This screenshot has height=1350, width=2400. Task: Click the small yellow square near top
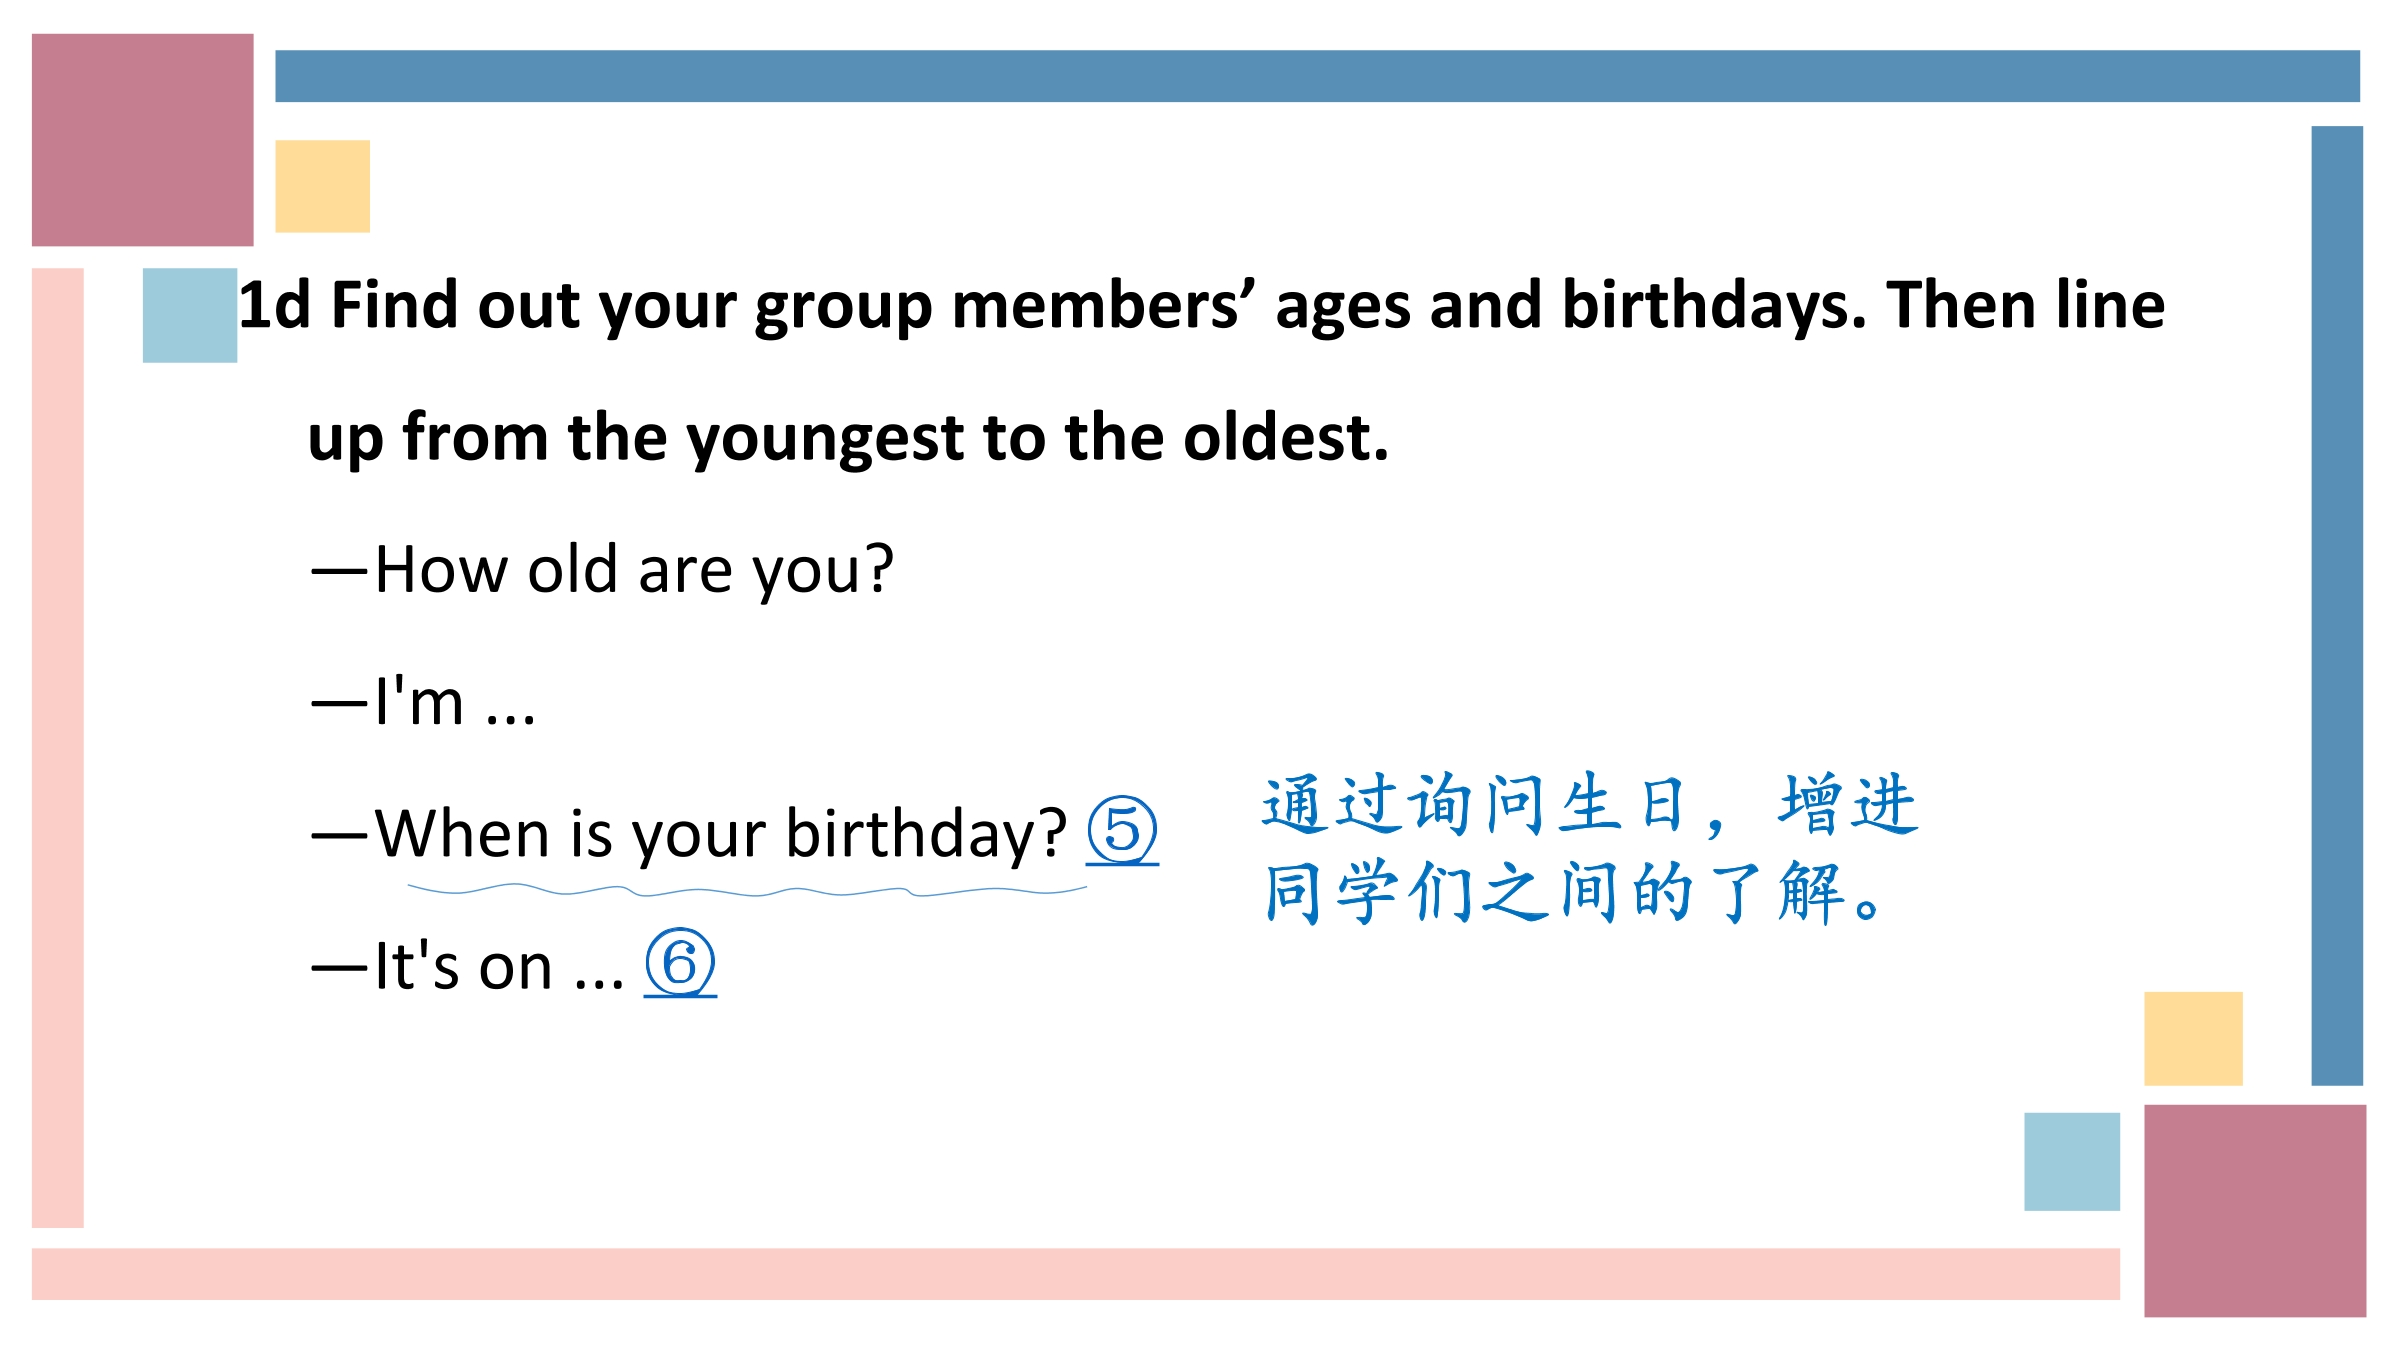(323, 186)
